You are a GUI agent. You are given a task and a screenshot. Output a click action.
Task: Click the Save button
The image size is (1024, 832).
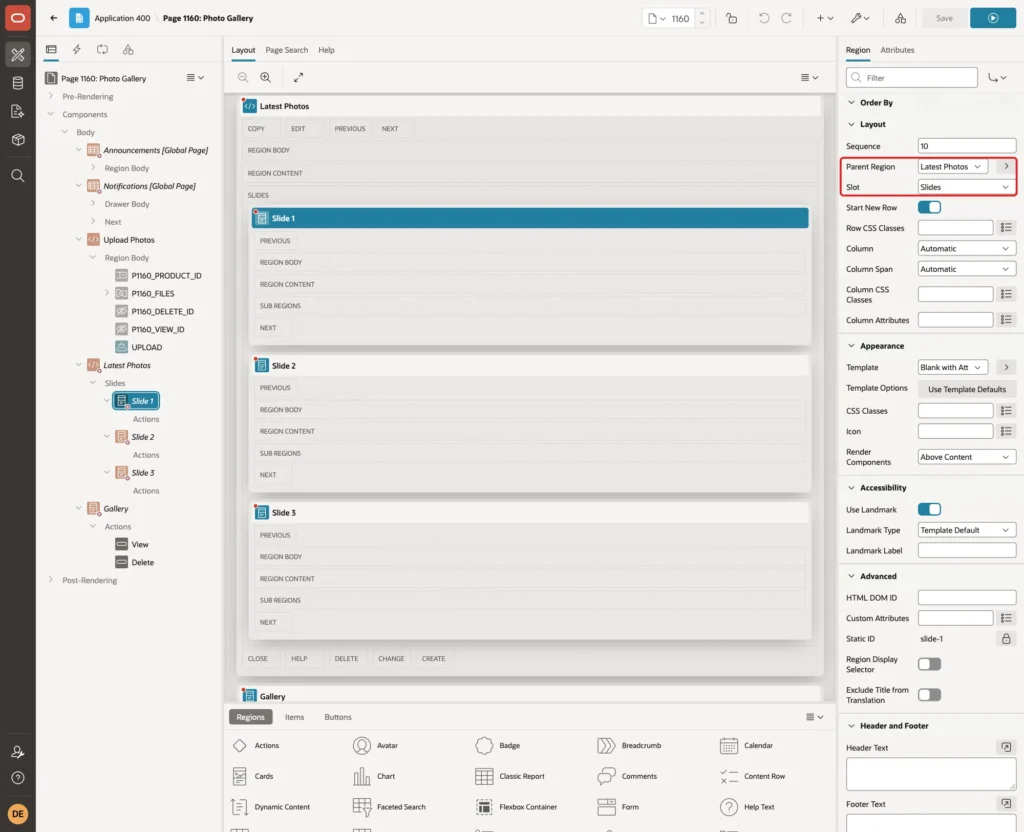[944, 18]
